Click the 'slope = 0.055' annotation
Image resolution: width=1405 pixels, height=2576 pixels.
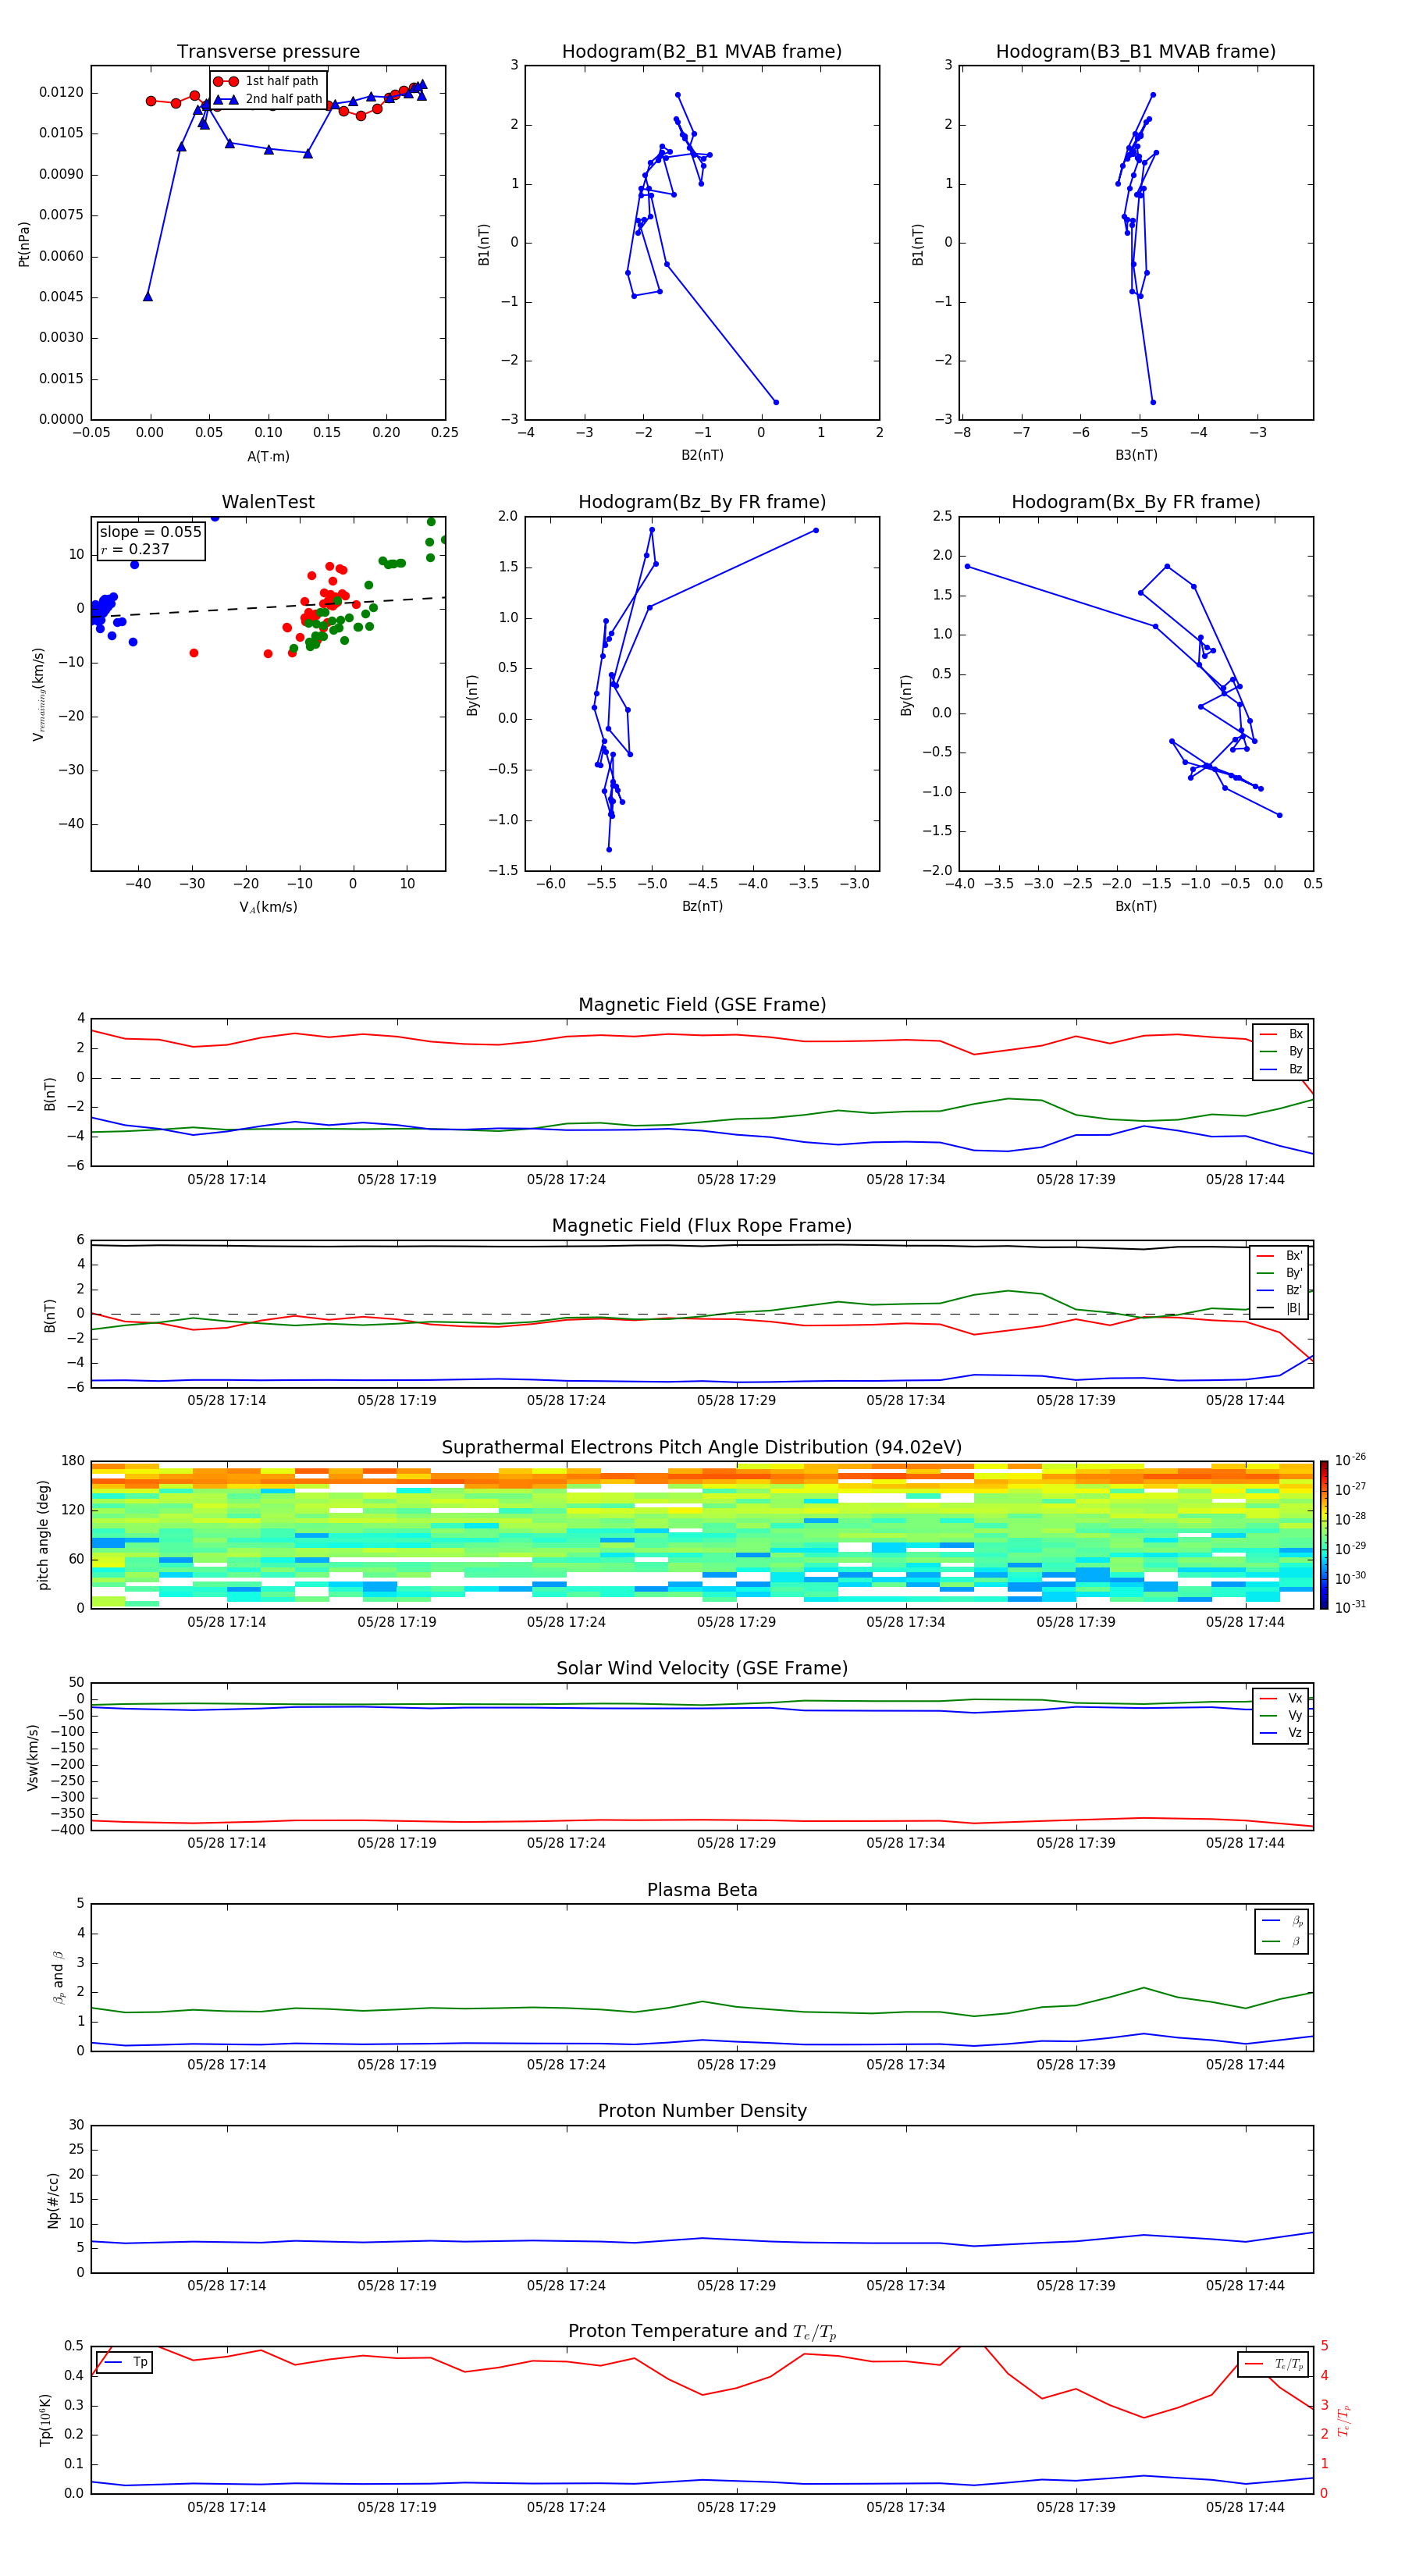click(151, 532)
